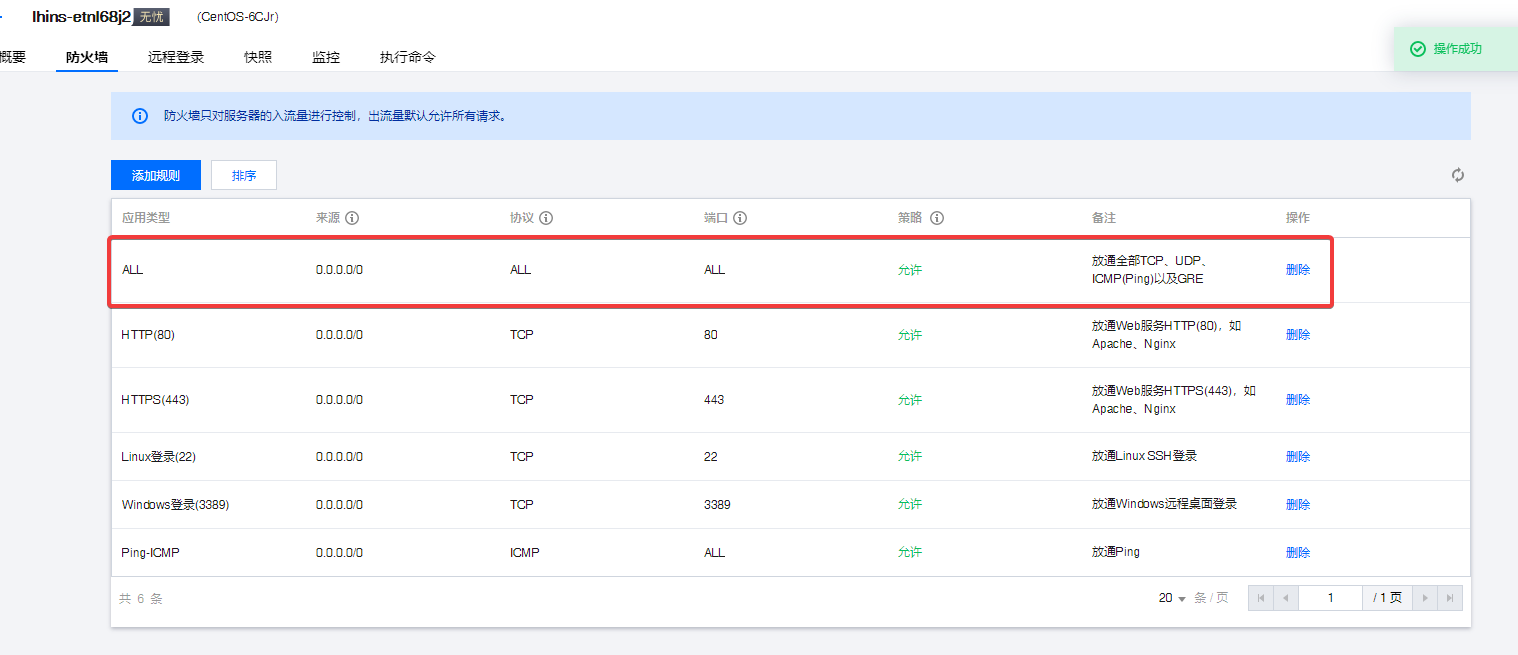Screen dimensions: 1518x655
Task: Go to previous page using pagination arrow
Action: [1286, 598]
